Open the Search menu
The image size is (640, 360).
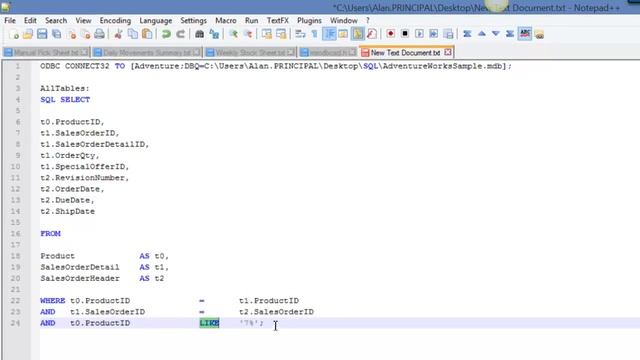click(56, 20)
